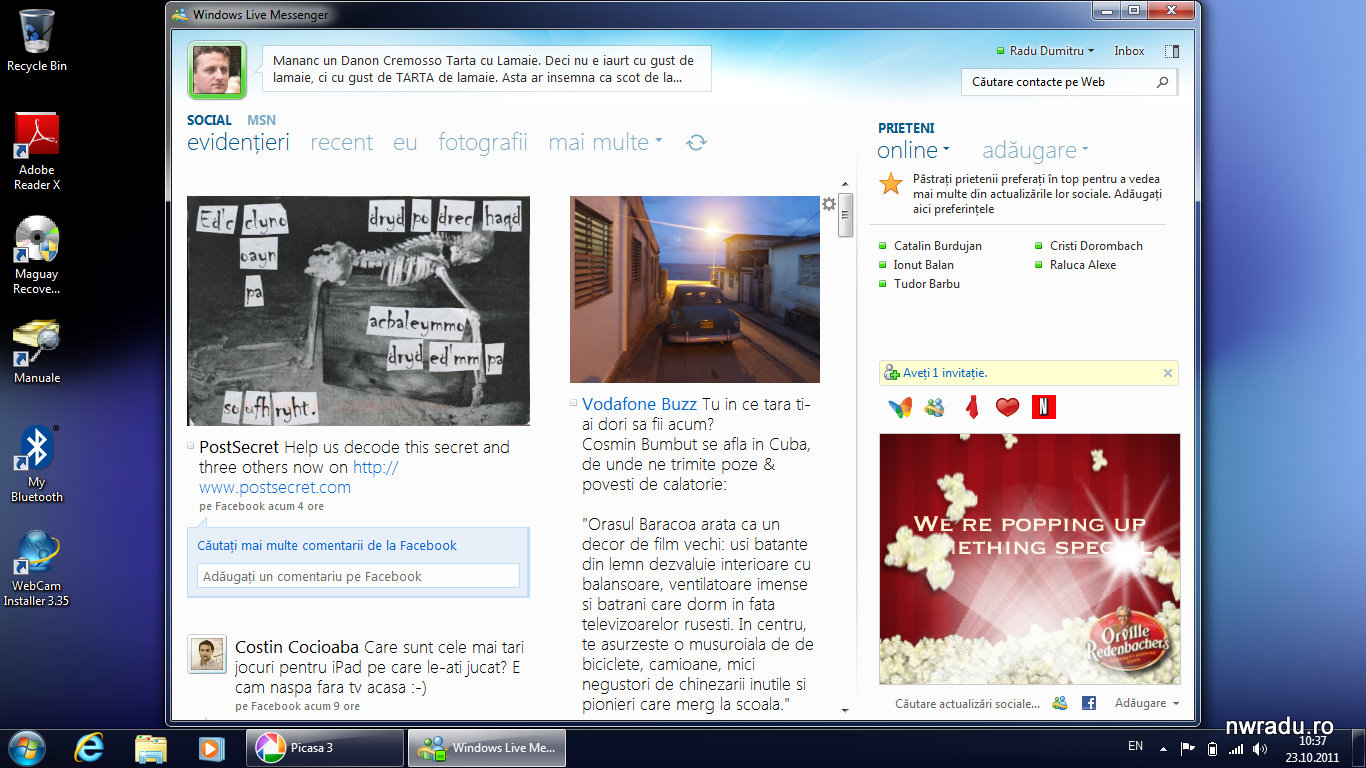Open My Bluetooth desktop icon

(x=37, y=464)
